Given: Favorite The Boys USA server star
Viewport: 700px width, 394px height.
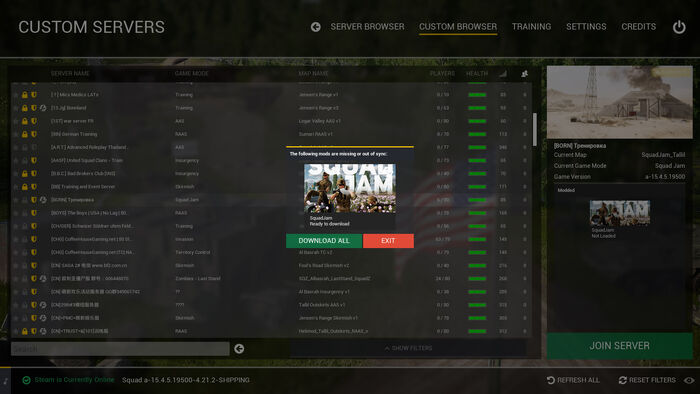Looking at the screenshot, I should (16, 213).
